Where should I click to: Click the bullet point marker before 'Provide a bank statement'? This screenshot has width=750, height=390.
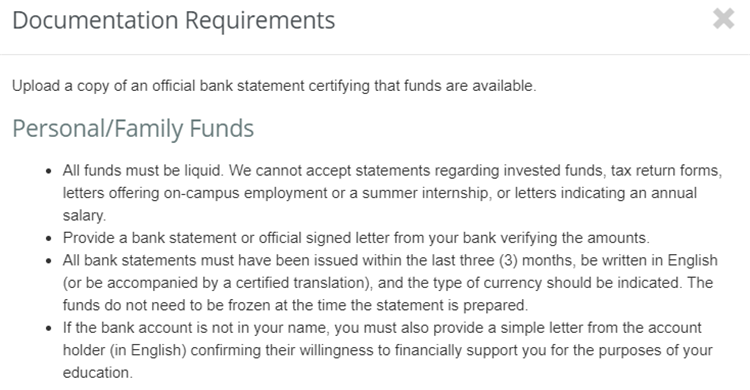[48, 238]
